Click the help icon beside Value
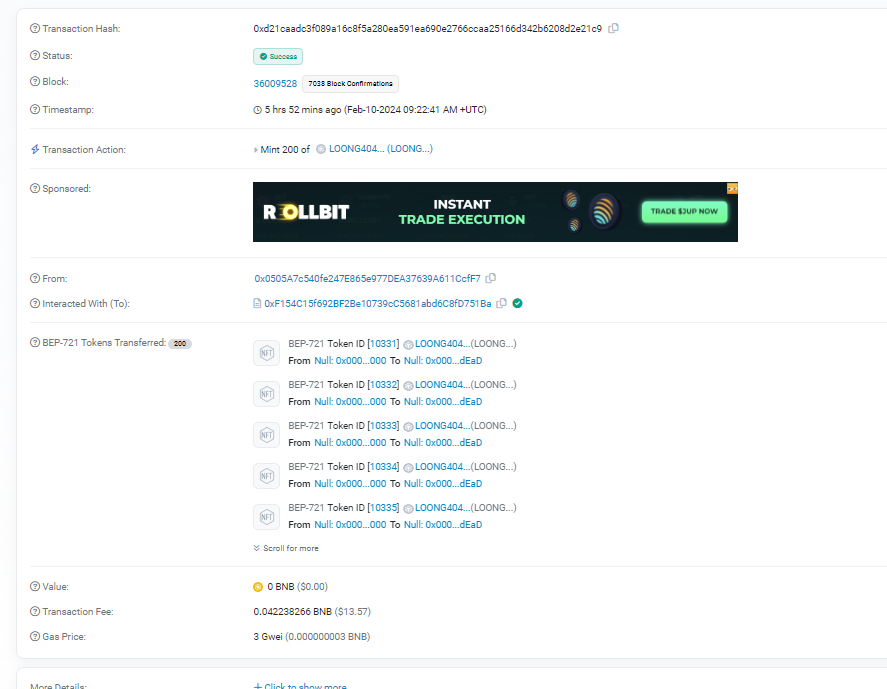Screen dimensions: 887x689 click(x=35, y=587)
